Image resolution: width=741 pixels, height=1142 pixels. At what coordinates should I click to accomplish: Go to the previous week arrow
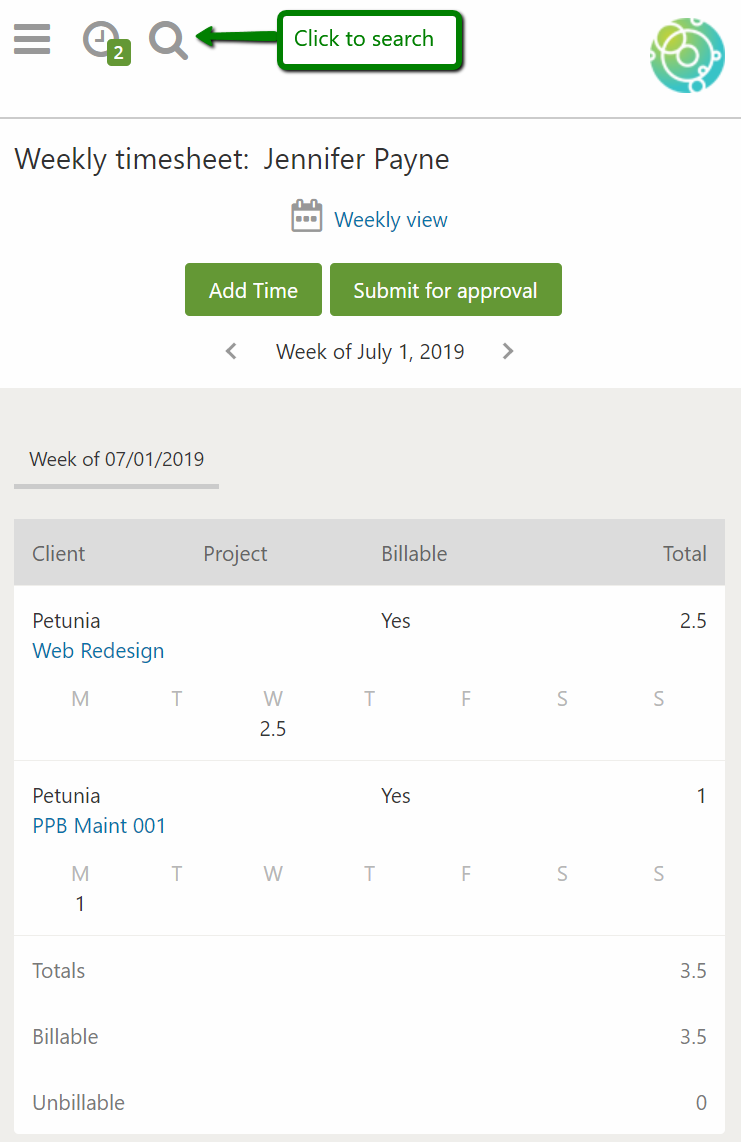[x=231, y=351]
